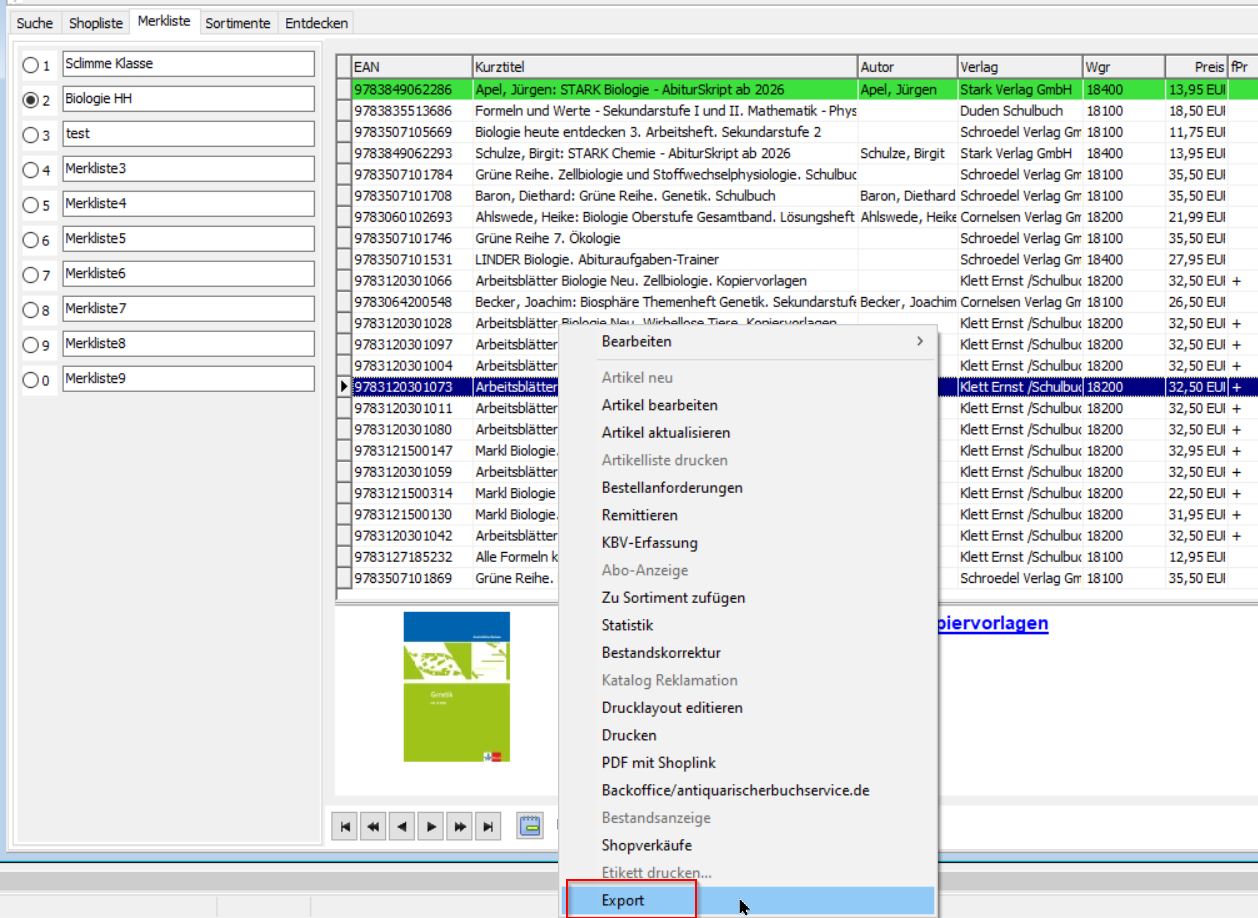Select radio button 1 Sclimme Klasse
The width and height of the screenshot is (1258, 918).
click(31, 65)
